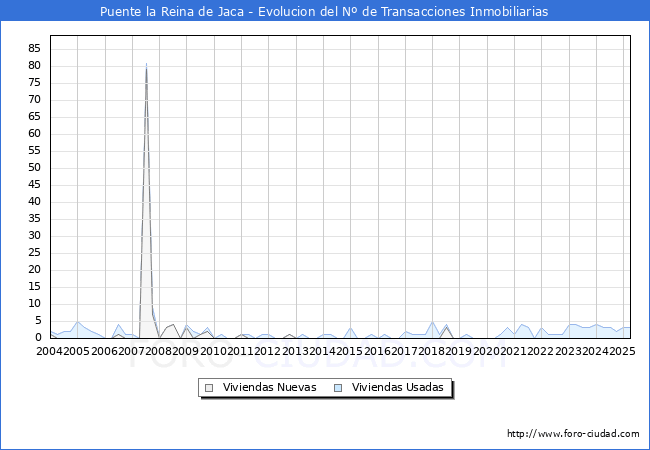
Task: Select the 2021 x-axis label
Action: (x=513, y=351)
